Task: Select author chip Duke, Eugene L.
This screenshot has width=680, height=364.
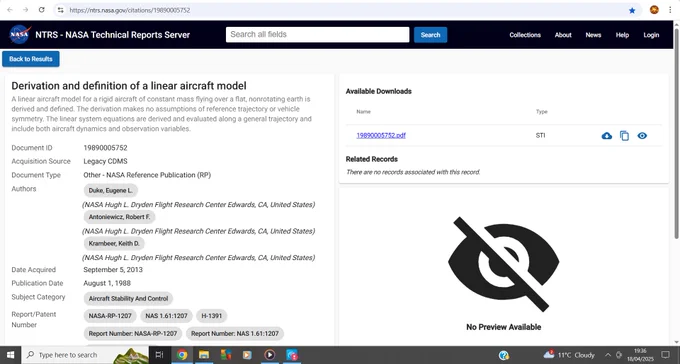Action: point(111,190)
